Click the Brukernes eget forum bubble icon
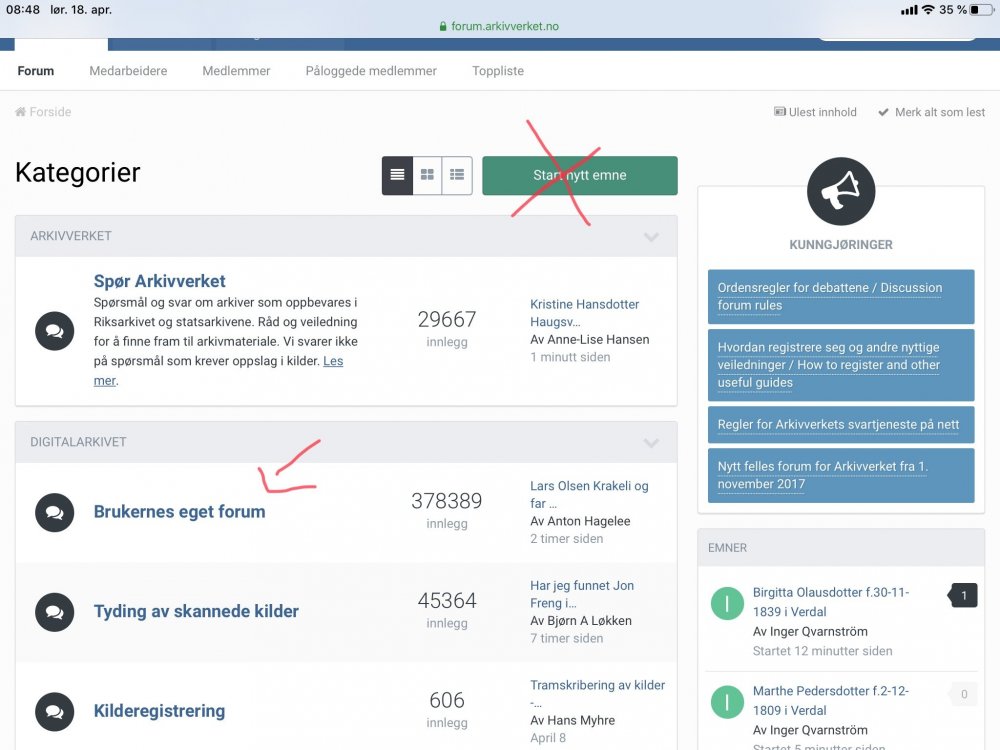The image size is (1000, 750). click(55, 513)
